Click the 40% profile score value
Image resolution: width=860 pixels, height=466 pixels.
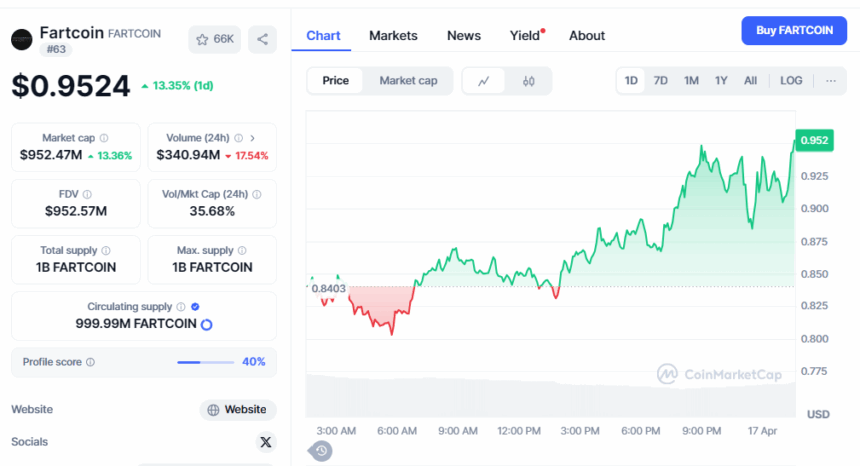click(x=253, y=362)
